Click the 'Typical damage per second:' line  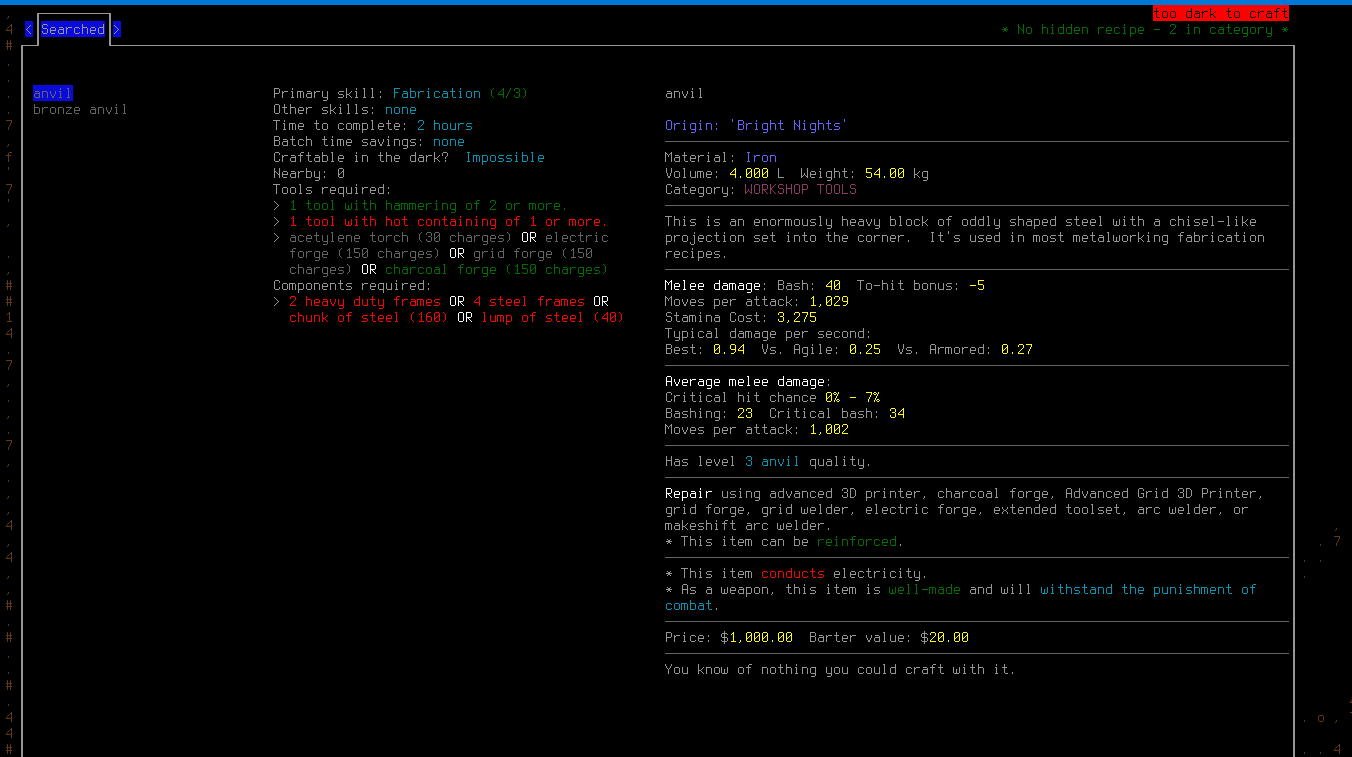coord(769,334)
